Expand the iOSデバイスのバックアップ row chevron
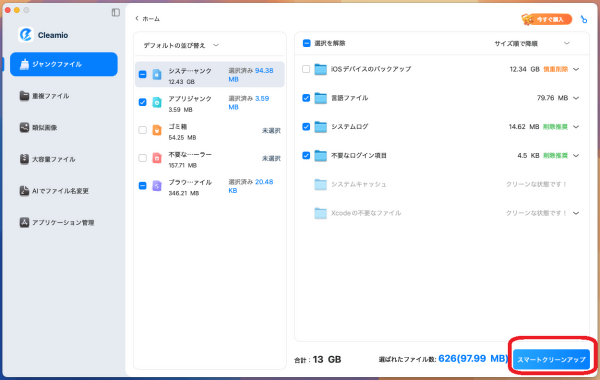The image size is (600, 380). pos(576,69)
